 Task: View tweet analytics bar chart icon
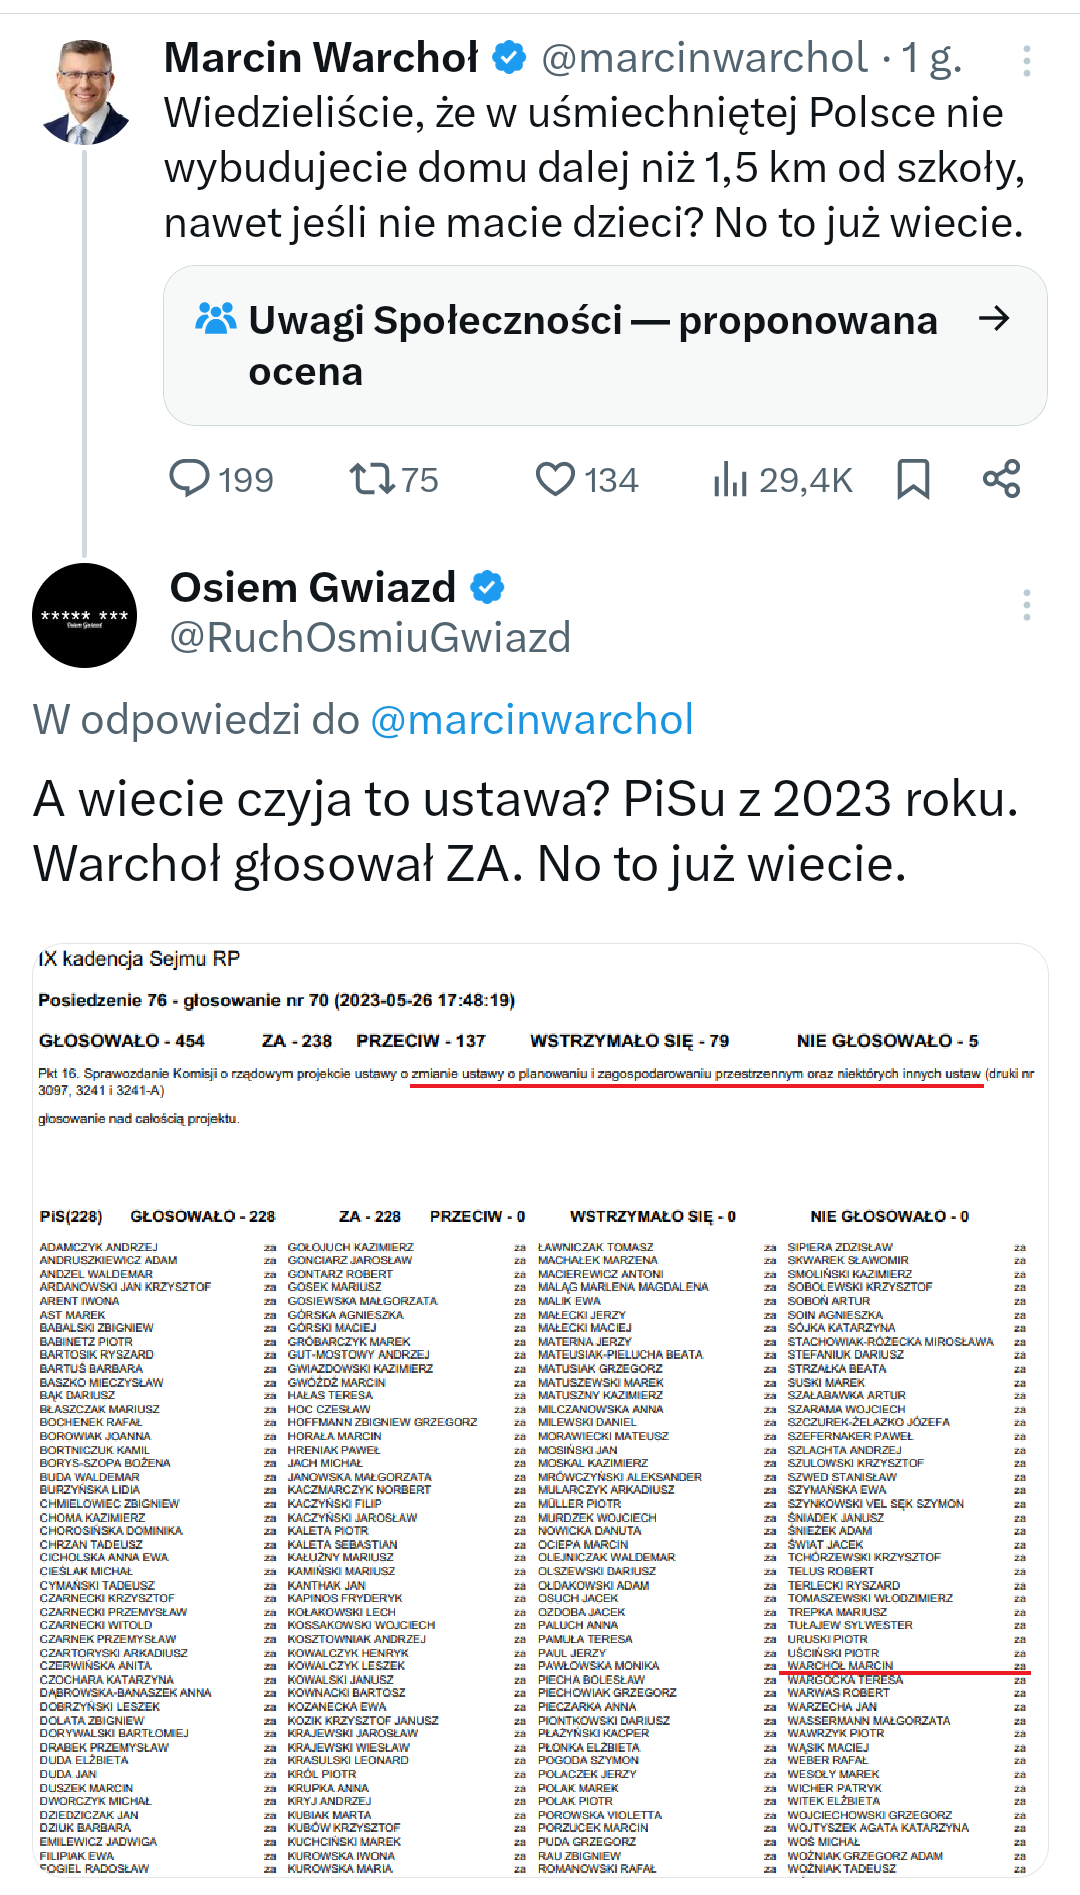tap(730, 480)
